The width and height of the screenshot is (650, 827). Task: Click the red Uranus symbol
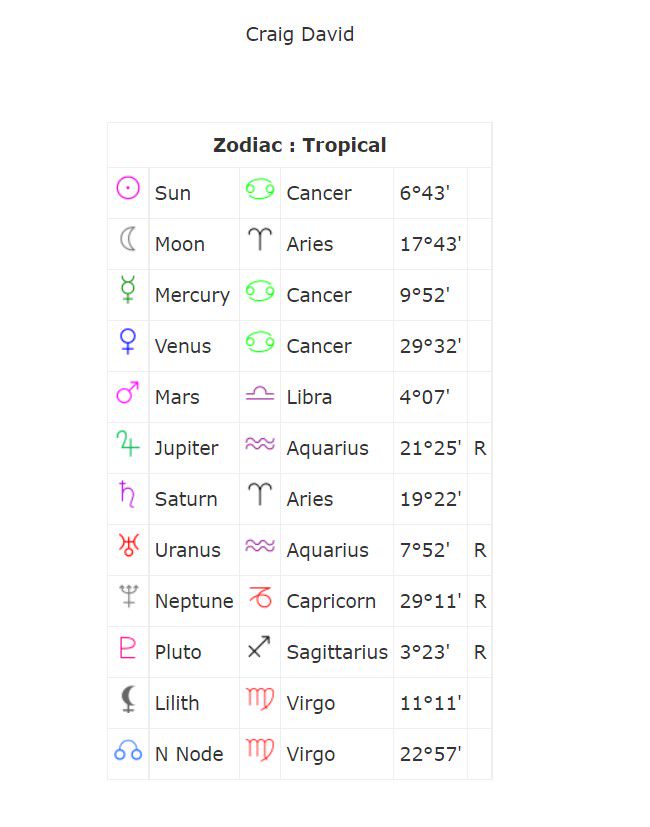click(x=128, y=545)
